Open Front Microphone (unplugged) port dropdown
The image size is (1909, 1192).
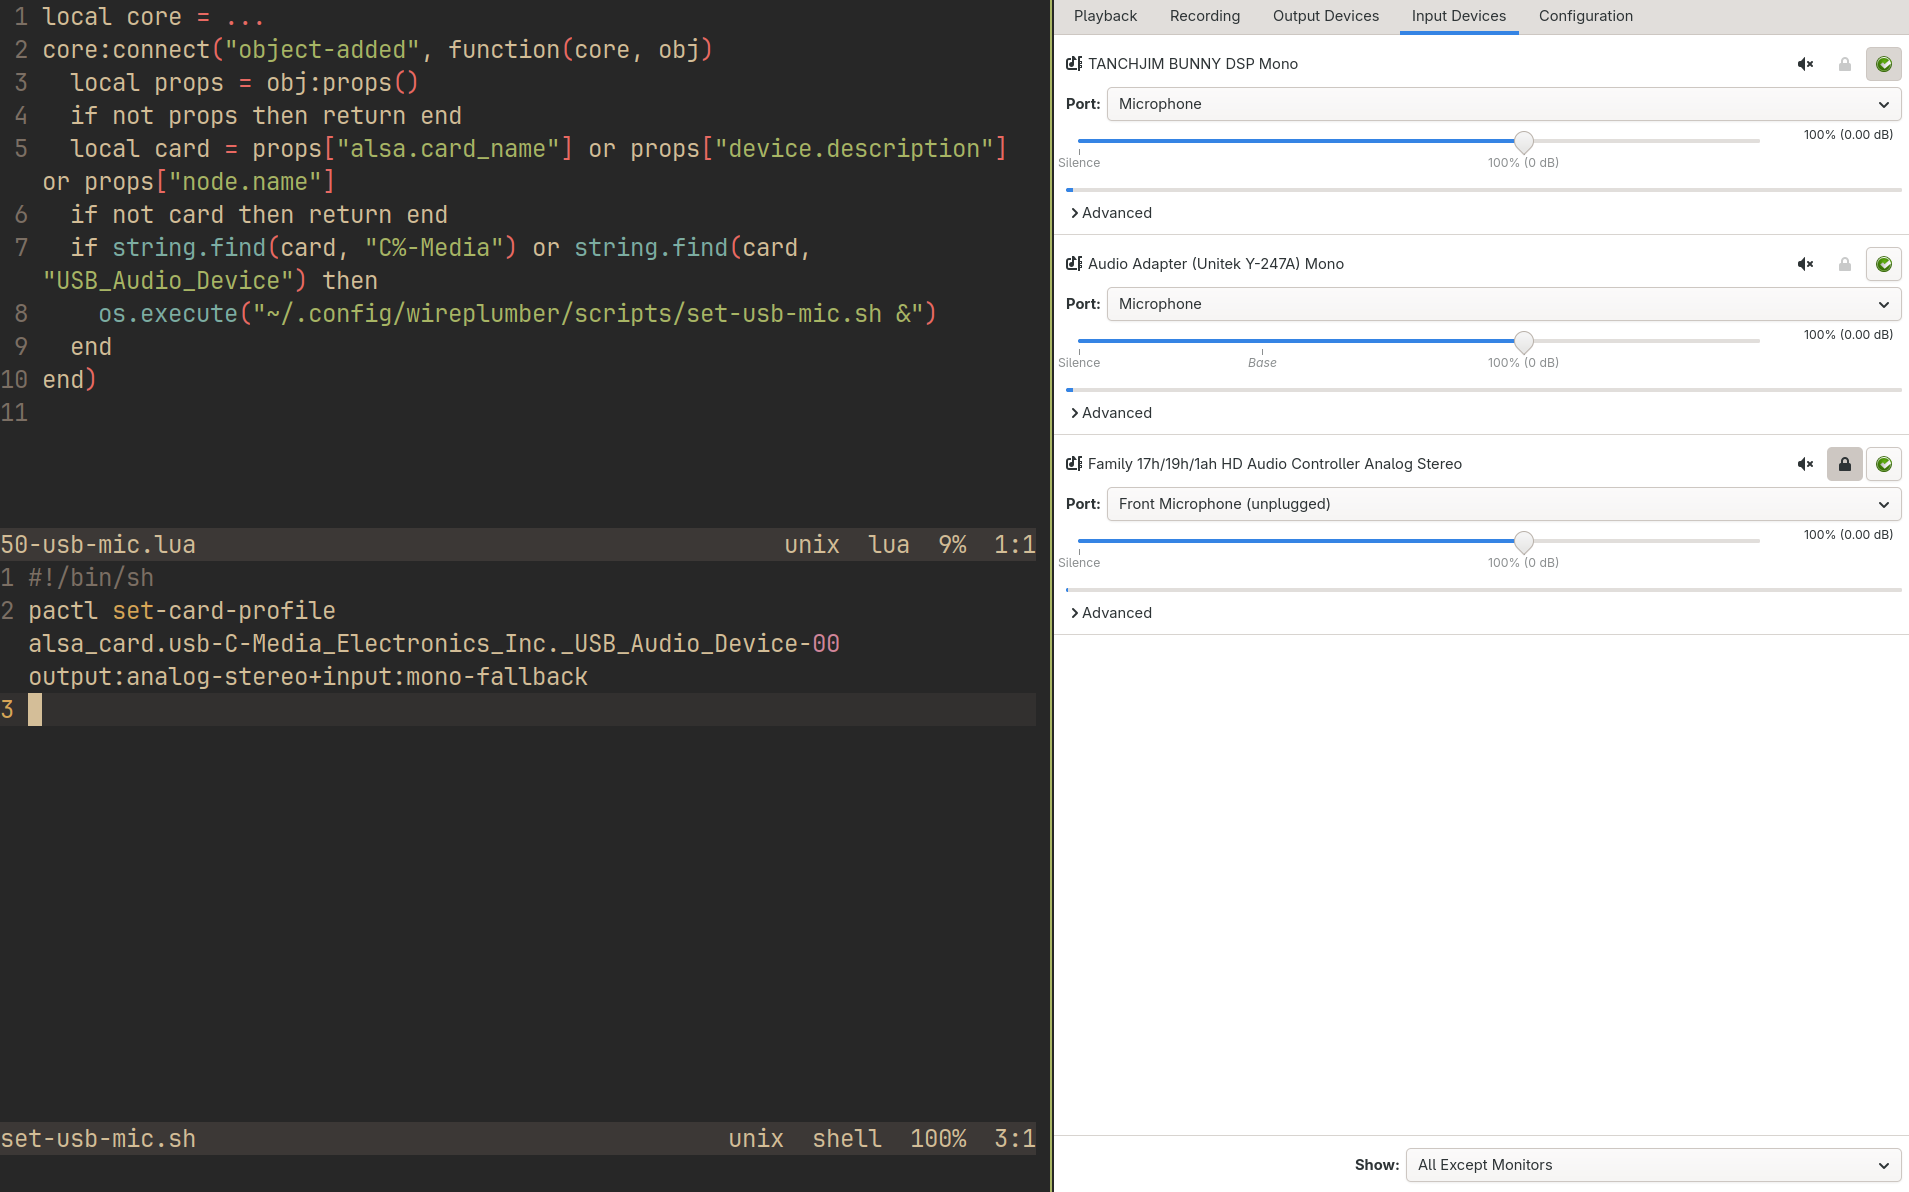[1504, 504]
